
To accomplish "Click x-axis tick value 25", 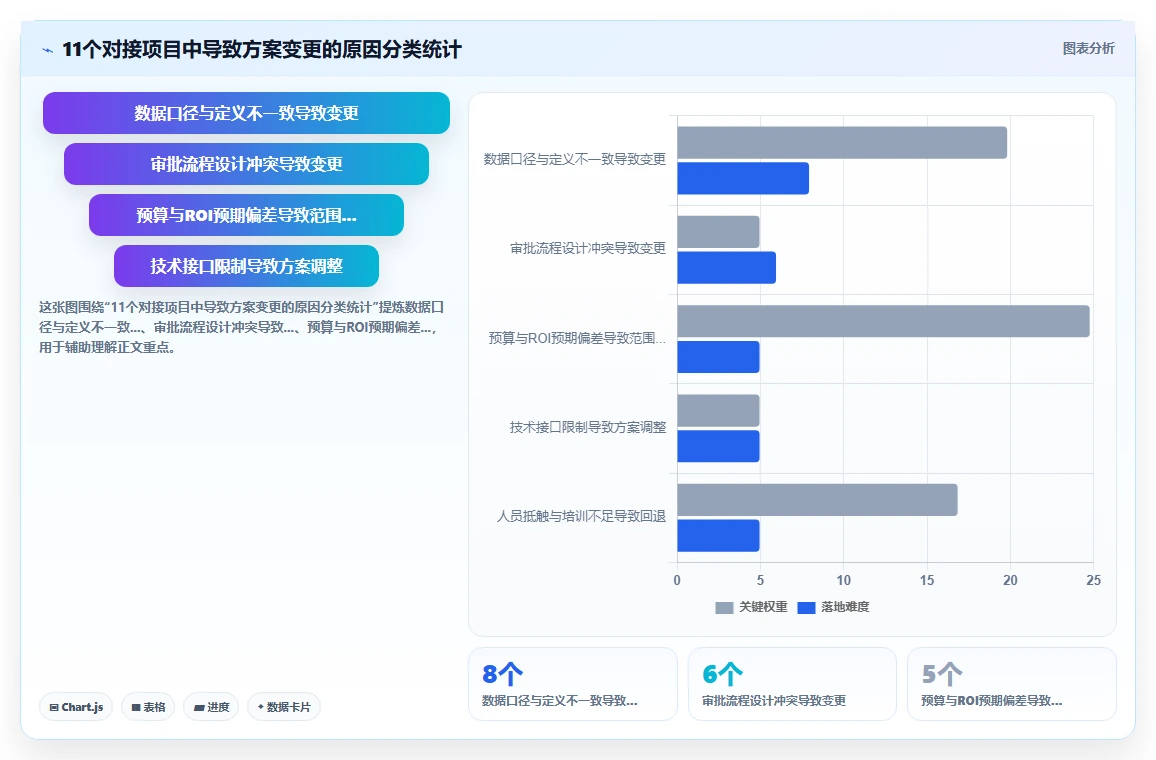I will [1093, 580].
